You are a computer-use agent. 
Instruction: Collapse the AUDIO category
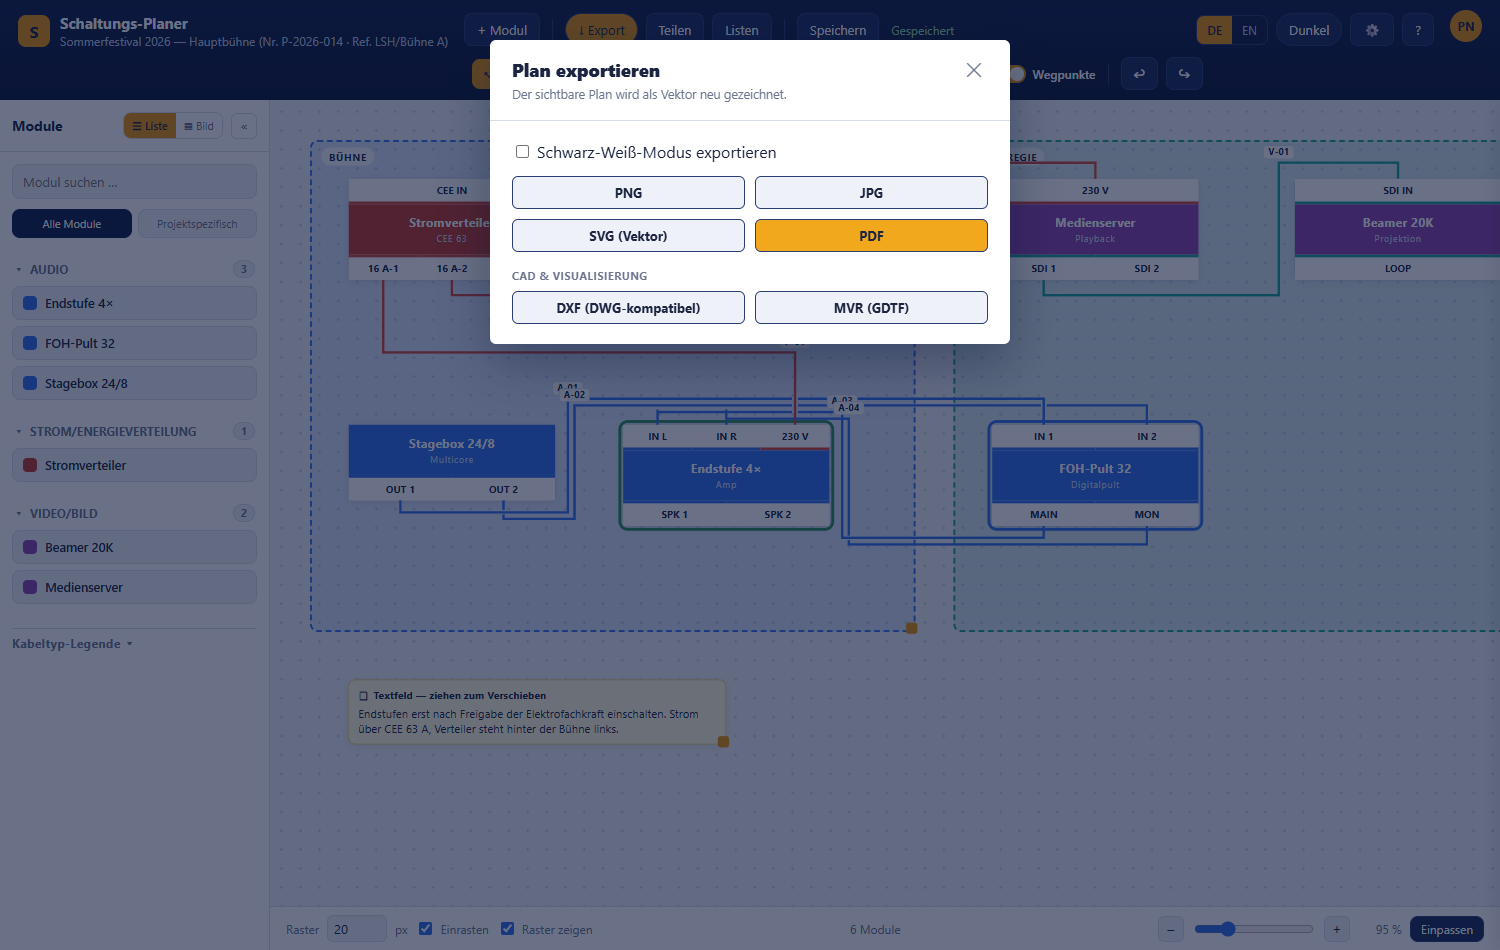135,269
